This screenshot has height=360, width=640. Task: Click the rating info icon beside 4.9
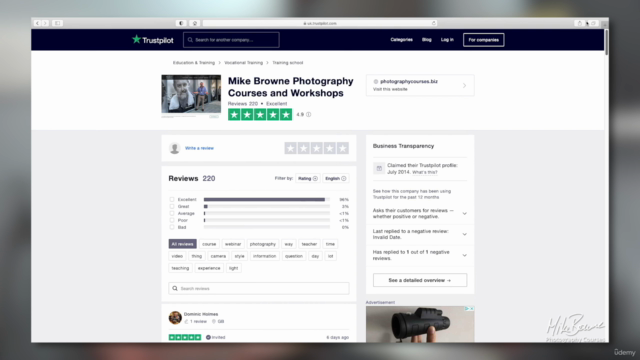pyautogui.click(x=309, y=115)
